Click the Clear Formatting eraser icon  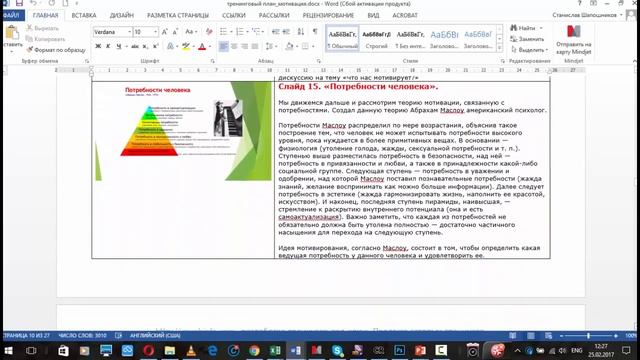click(x=209, y=32)
